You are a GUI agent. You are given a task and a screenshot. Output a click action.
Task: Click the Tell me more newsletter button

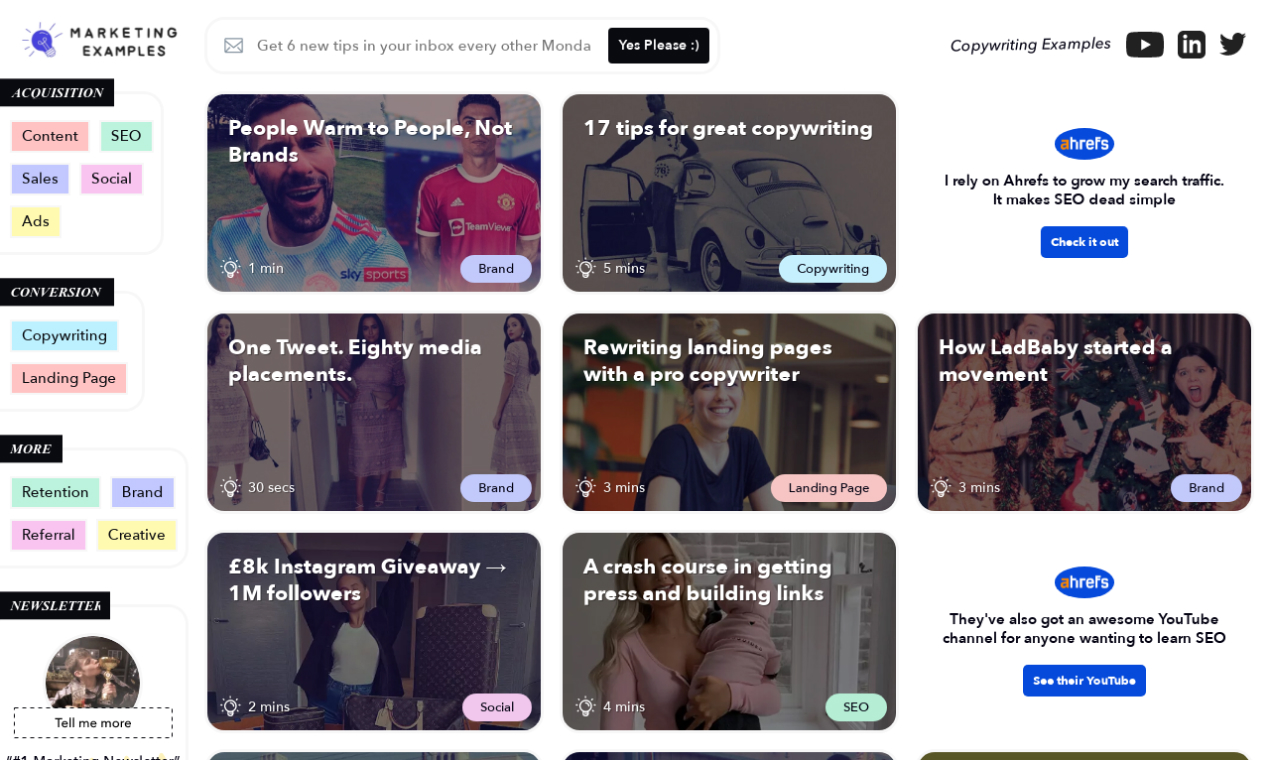click(93, 723)
